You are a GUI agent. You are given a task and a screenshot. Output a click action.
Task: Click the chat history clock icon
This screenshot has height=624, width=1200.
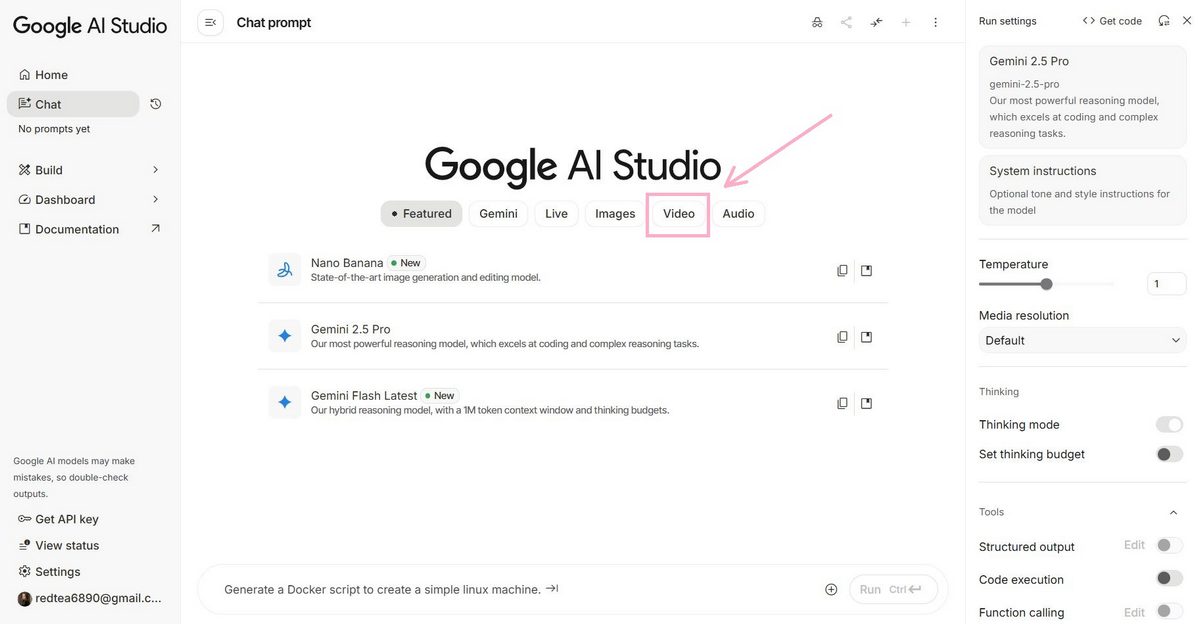(156, 104)
